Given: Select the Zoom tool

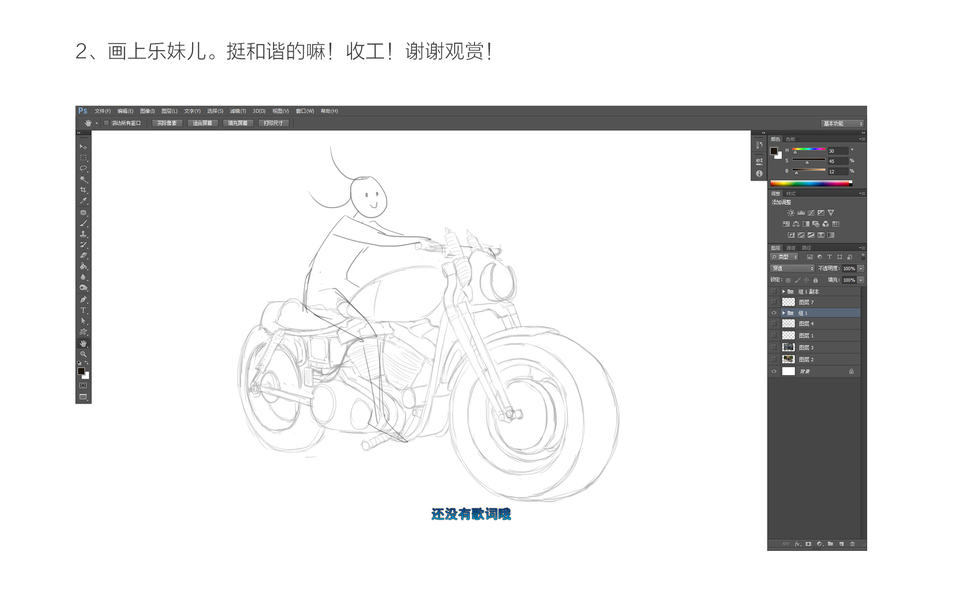Looking at the screenshot, I should coord(83,354).
